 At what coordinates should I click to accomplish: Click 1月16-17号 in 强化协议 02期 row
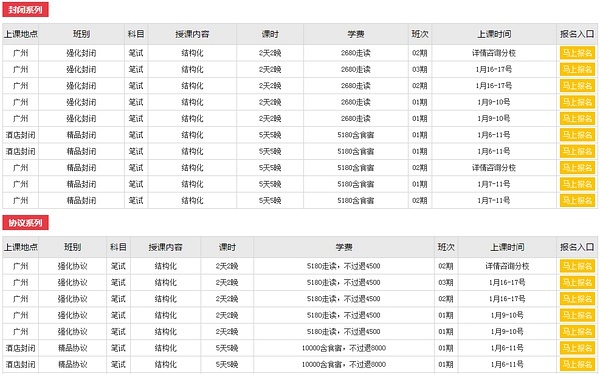pos(507,299)
